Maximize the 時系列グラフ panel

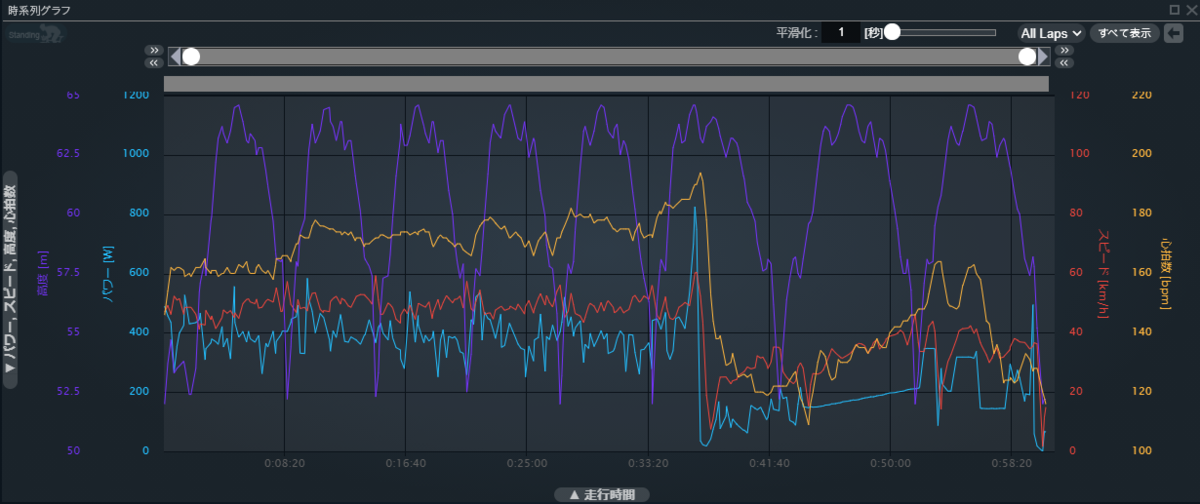click(x=1174, y=9)
